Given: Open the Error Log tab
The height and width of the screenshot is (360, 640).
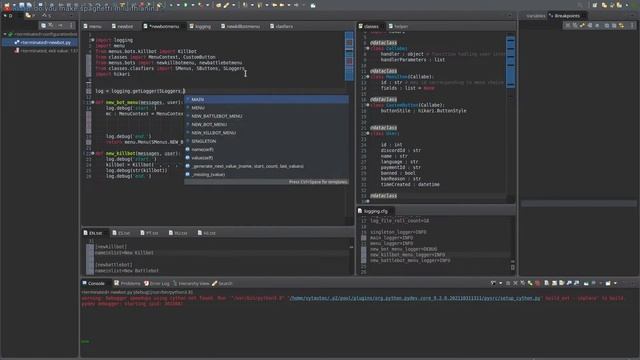Looking at the screenshot, I should [x=157, y=283].
